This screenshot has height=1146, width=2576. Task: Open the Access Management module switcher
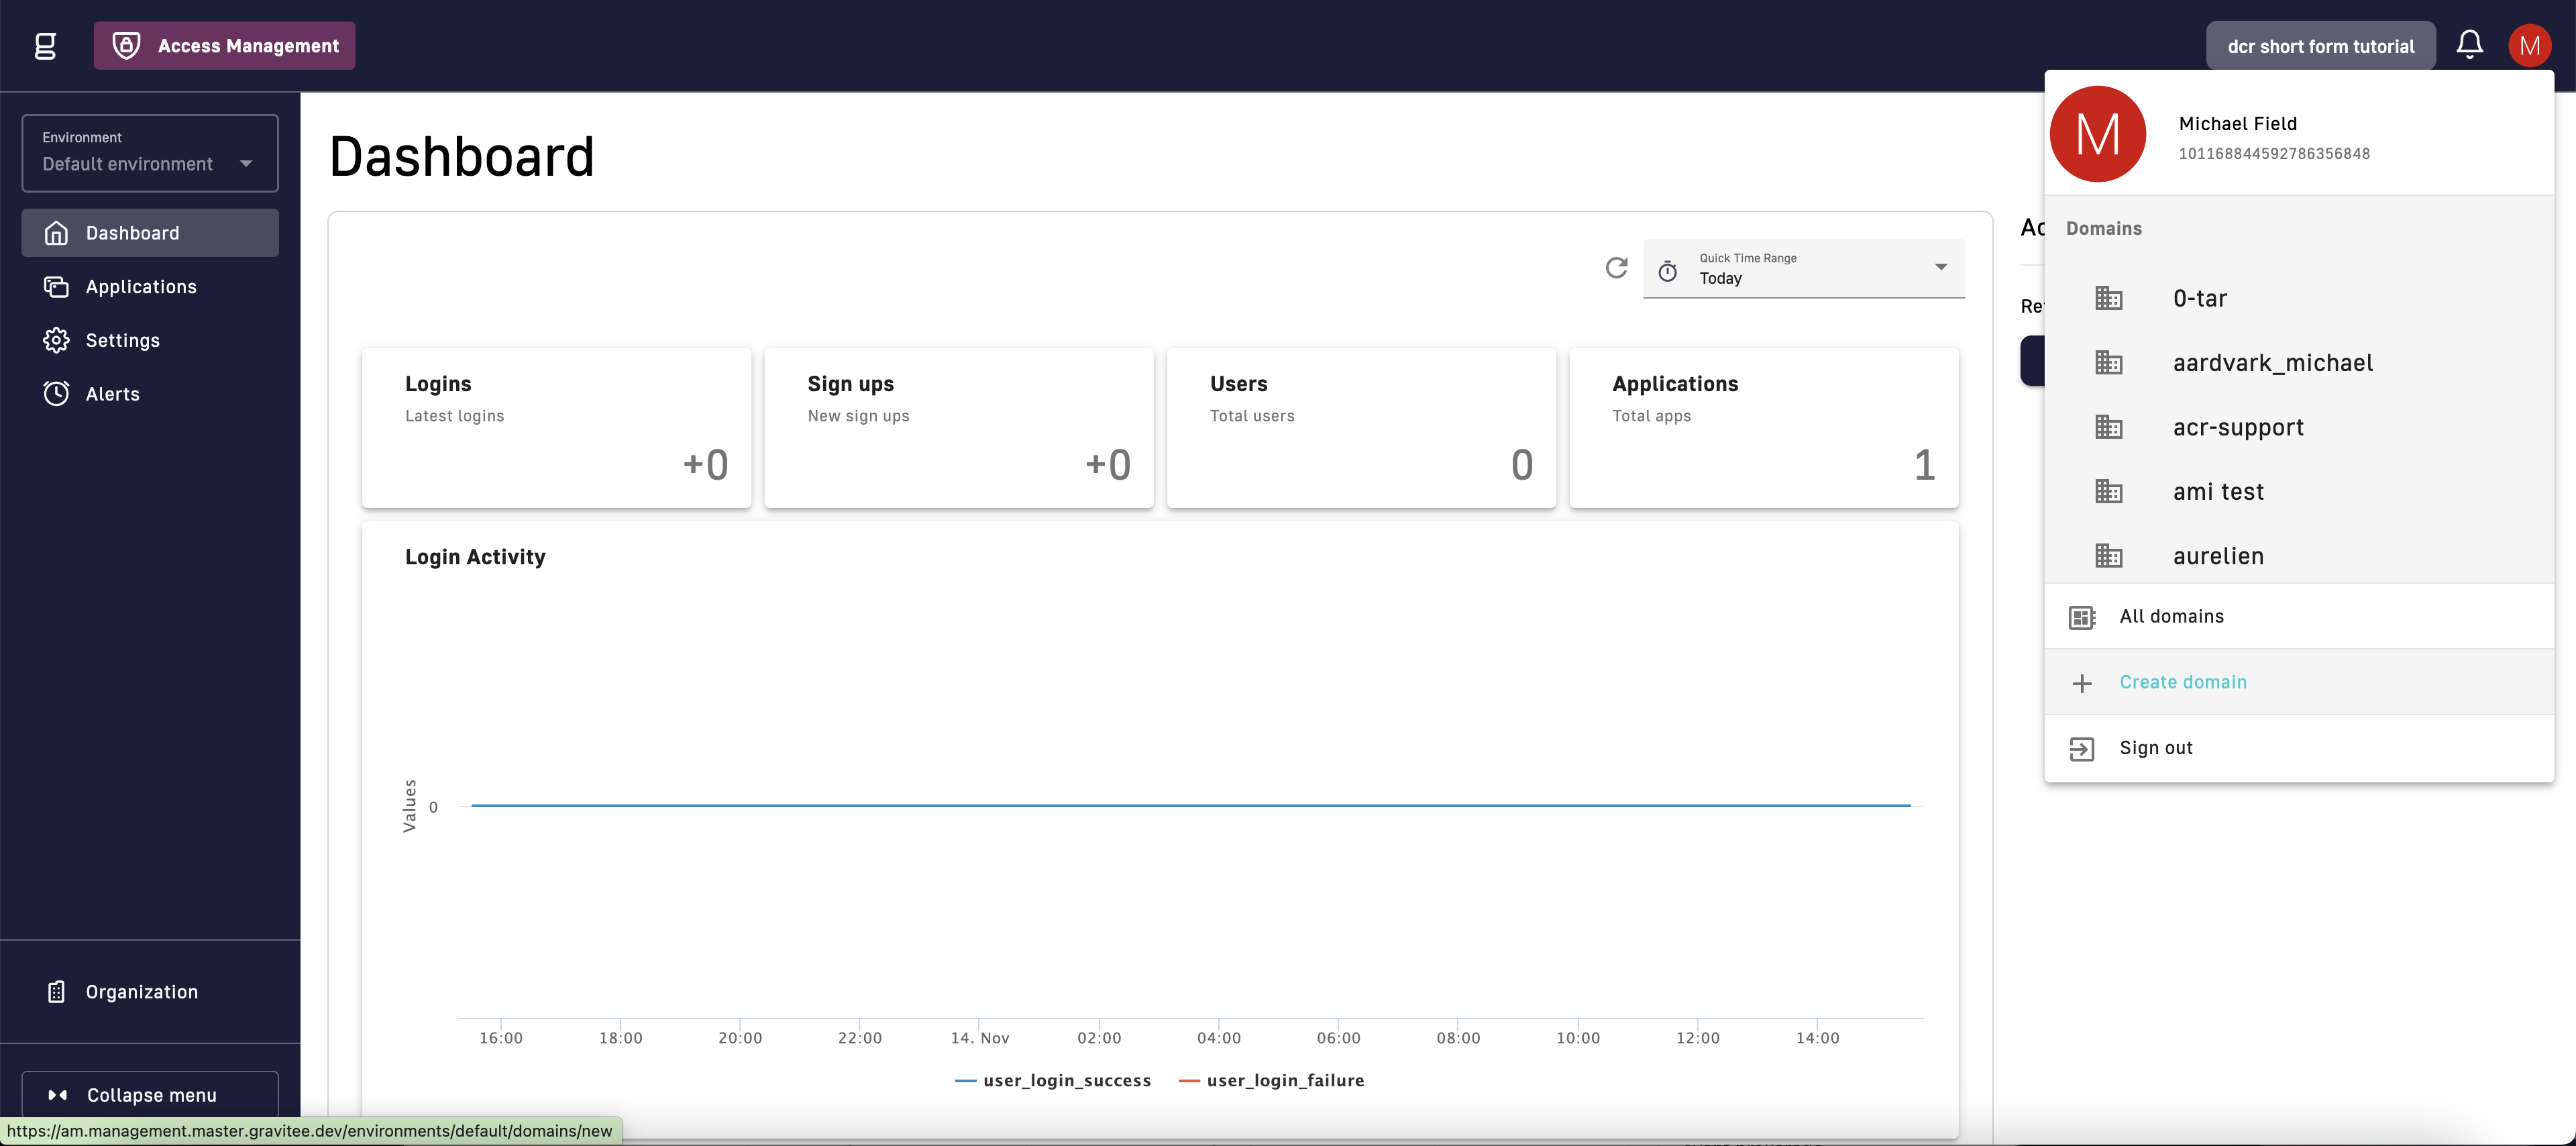[225, 46]
